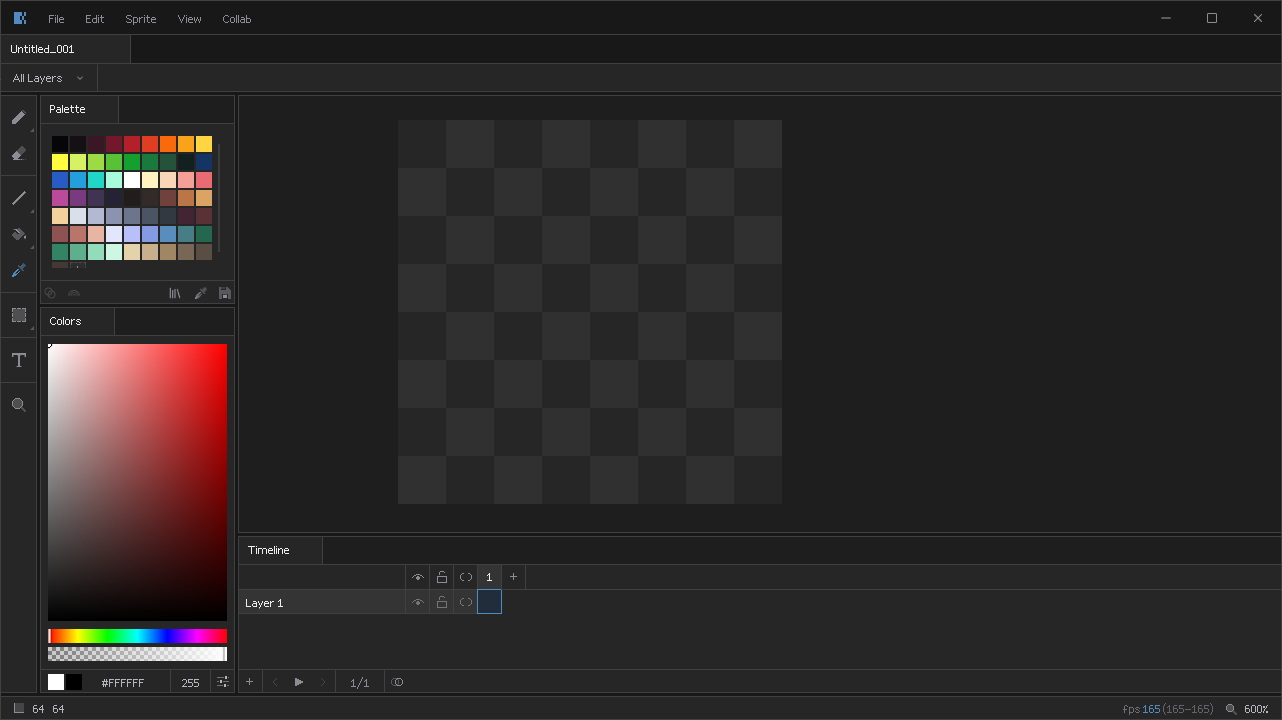This screenshot has width=1282, height=720.
Task: Play the animation in the timeline
Action: click(299, 682)
